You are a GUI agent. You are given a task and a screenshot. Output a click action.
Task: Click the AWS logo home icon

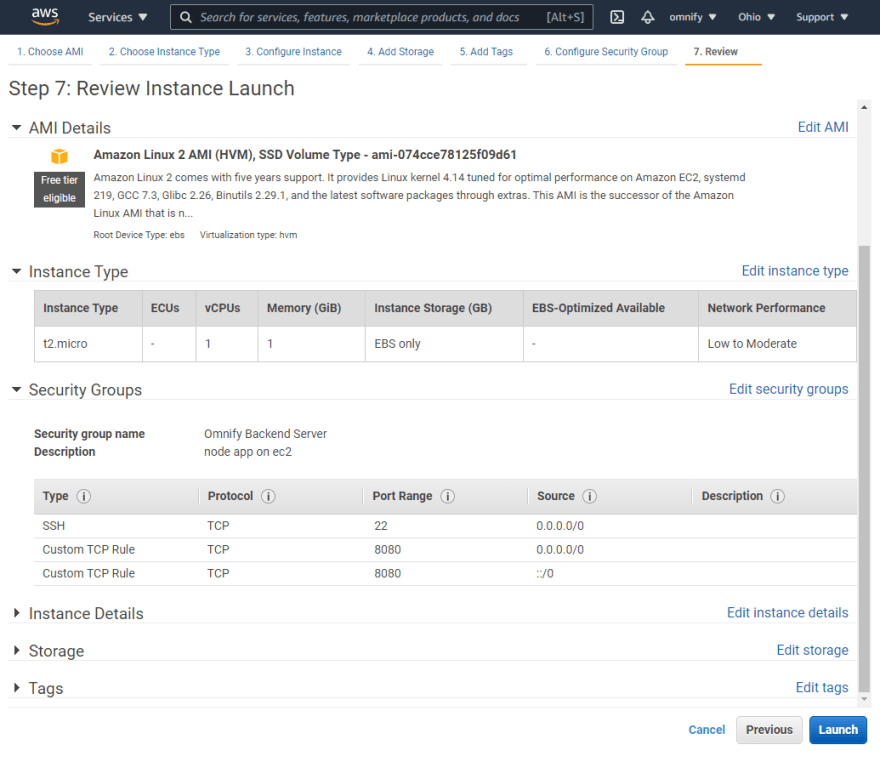coord(45,16)
